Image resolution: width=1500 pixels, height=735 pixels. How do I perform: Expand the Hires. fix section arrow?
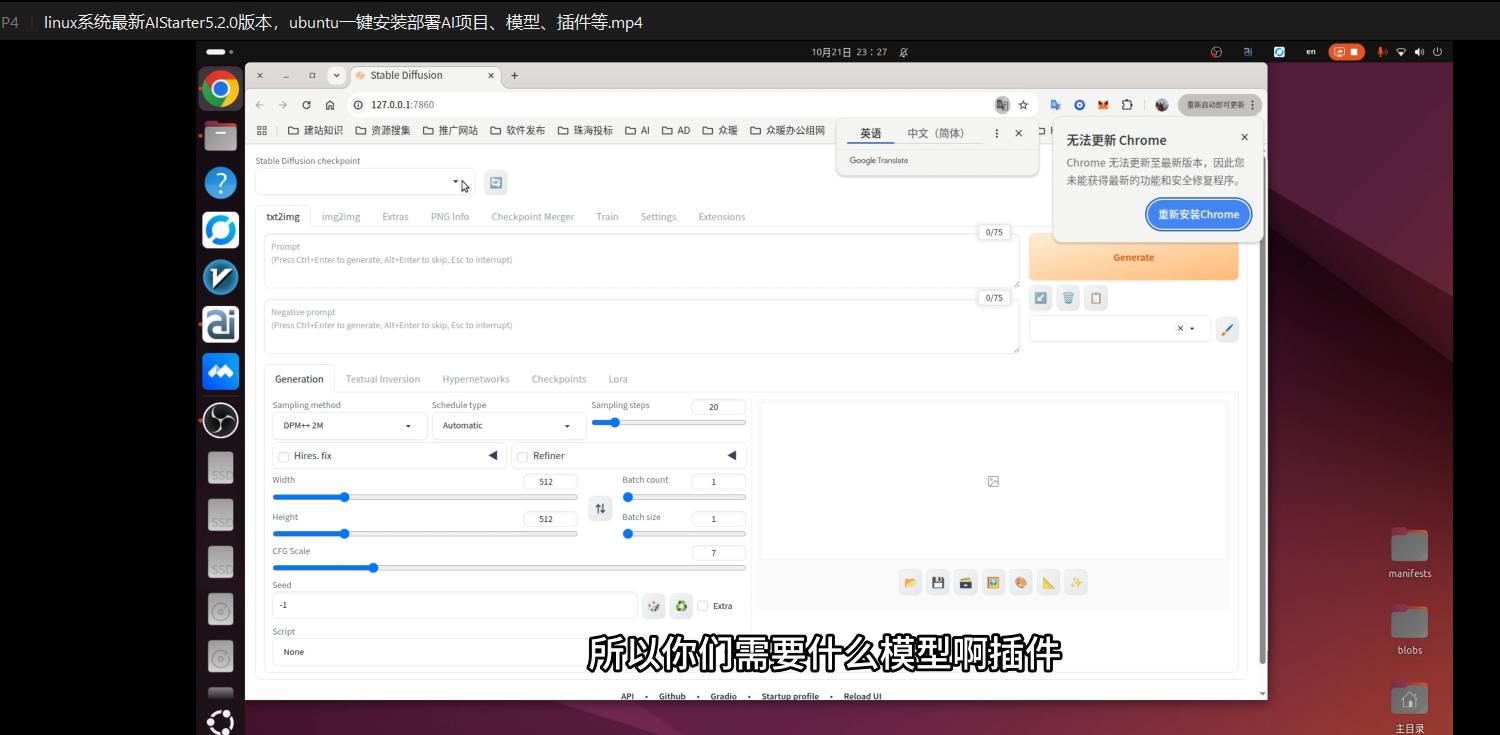(x=493, y=456)
